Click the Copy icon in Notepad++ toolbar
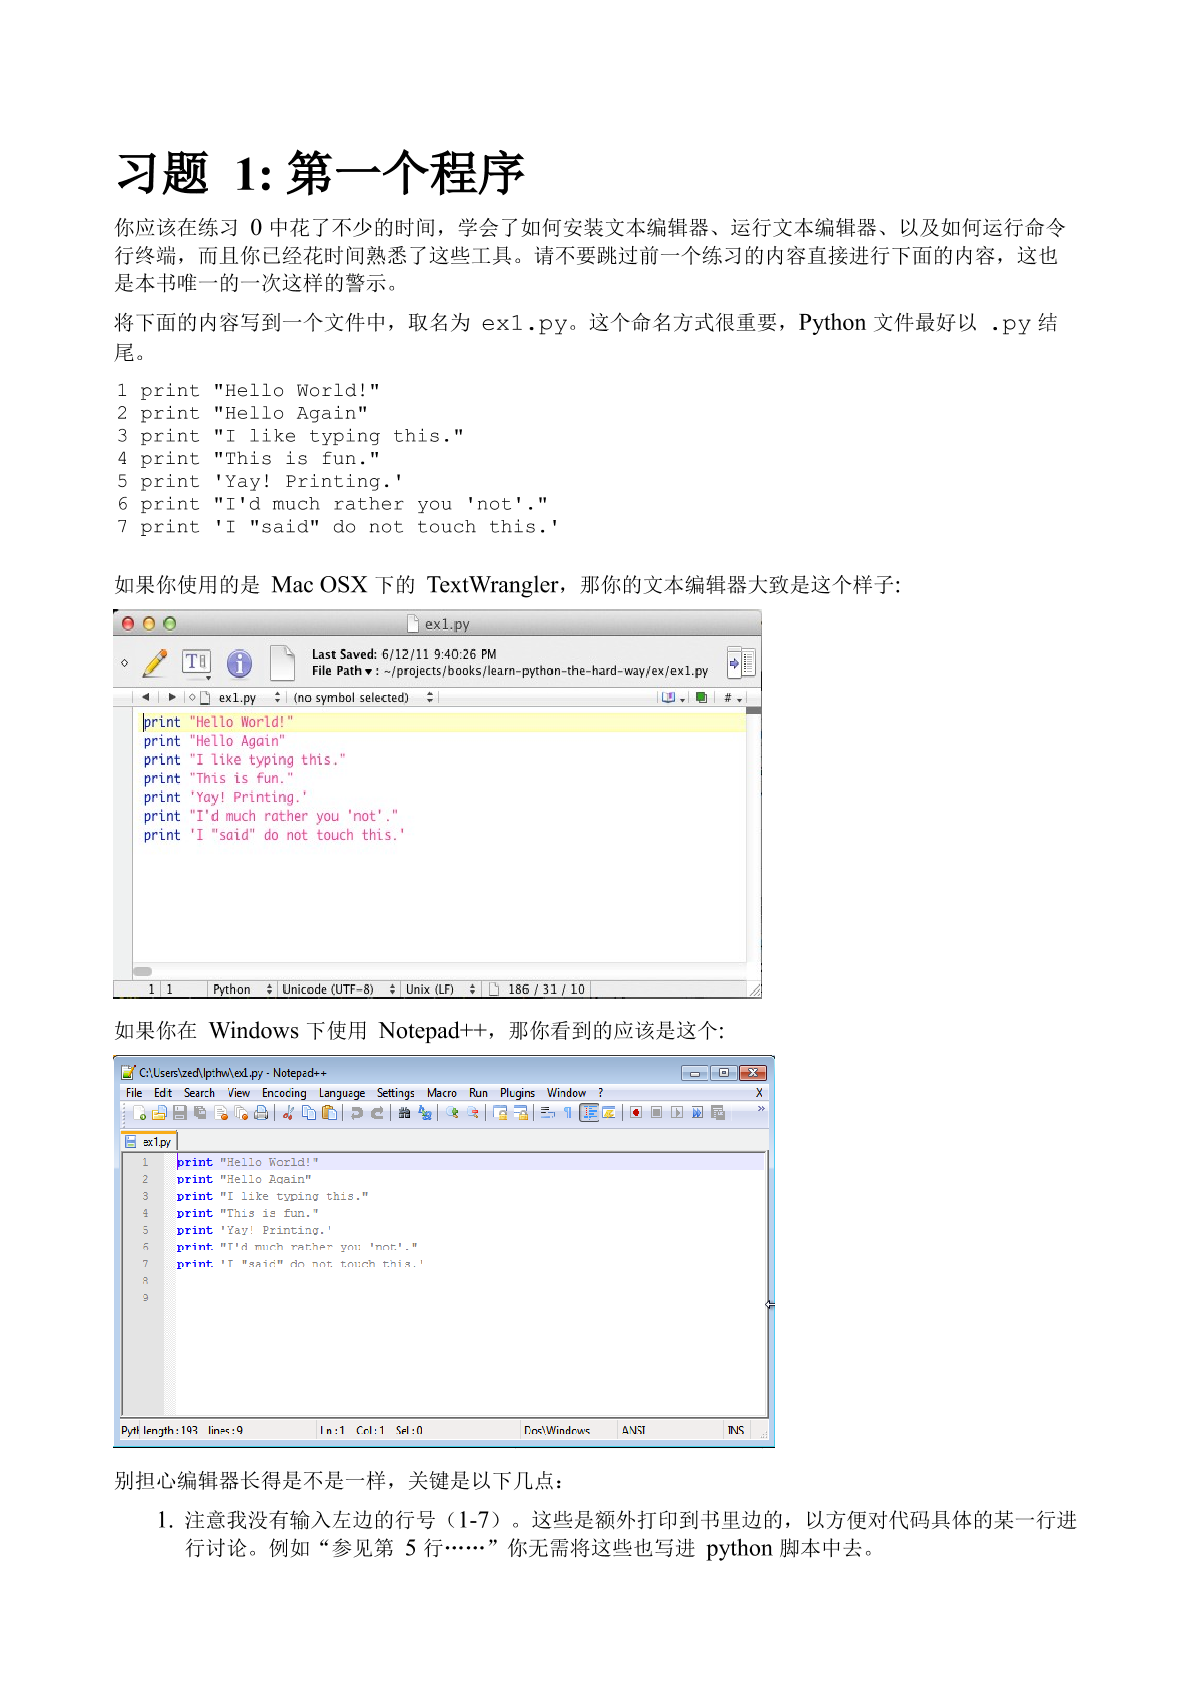Image resolution: width=1190 pixels, height=1684 pixels. [x=309, y=1112]
